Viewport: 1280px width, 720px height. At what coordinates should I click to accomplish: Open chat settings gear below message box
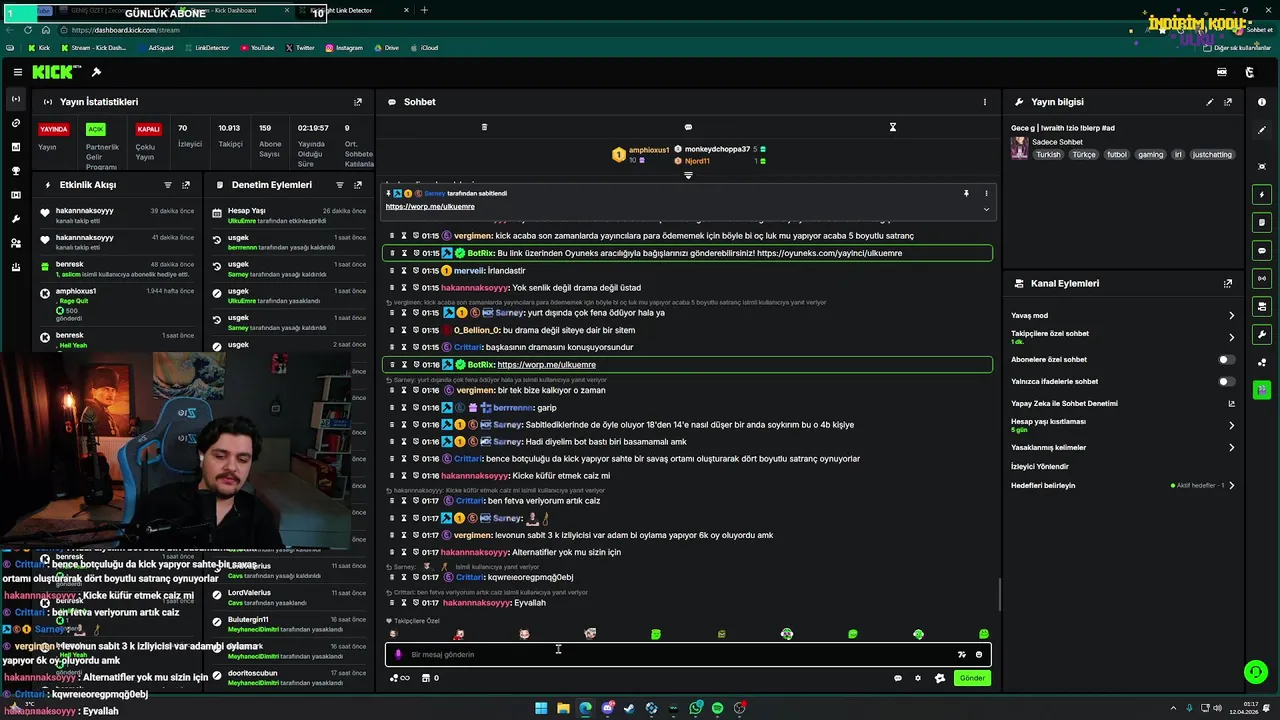click(x=918, y=678)
